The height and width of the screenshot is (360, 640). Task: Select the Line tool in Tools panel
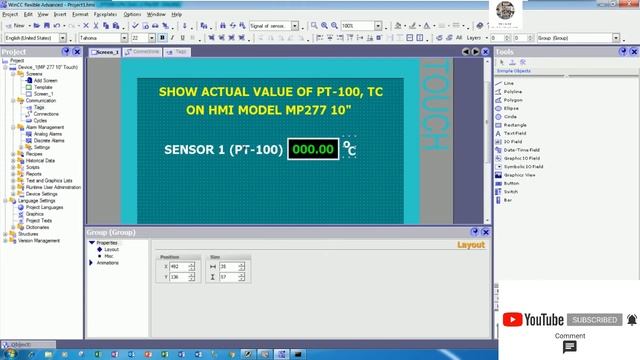click(505, 83)
